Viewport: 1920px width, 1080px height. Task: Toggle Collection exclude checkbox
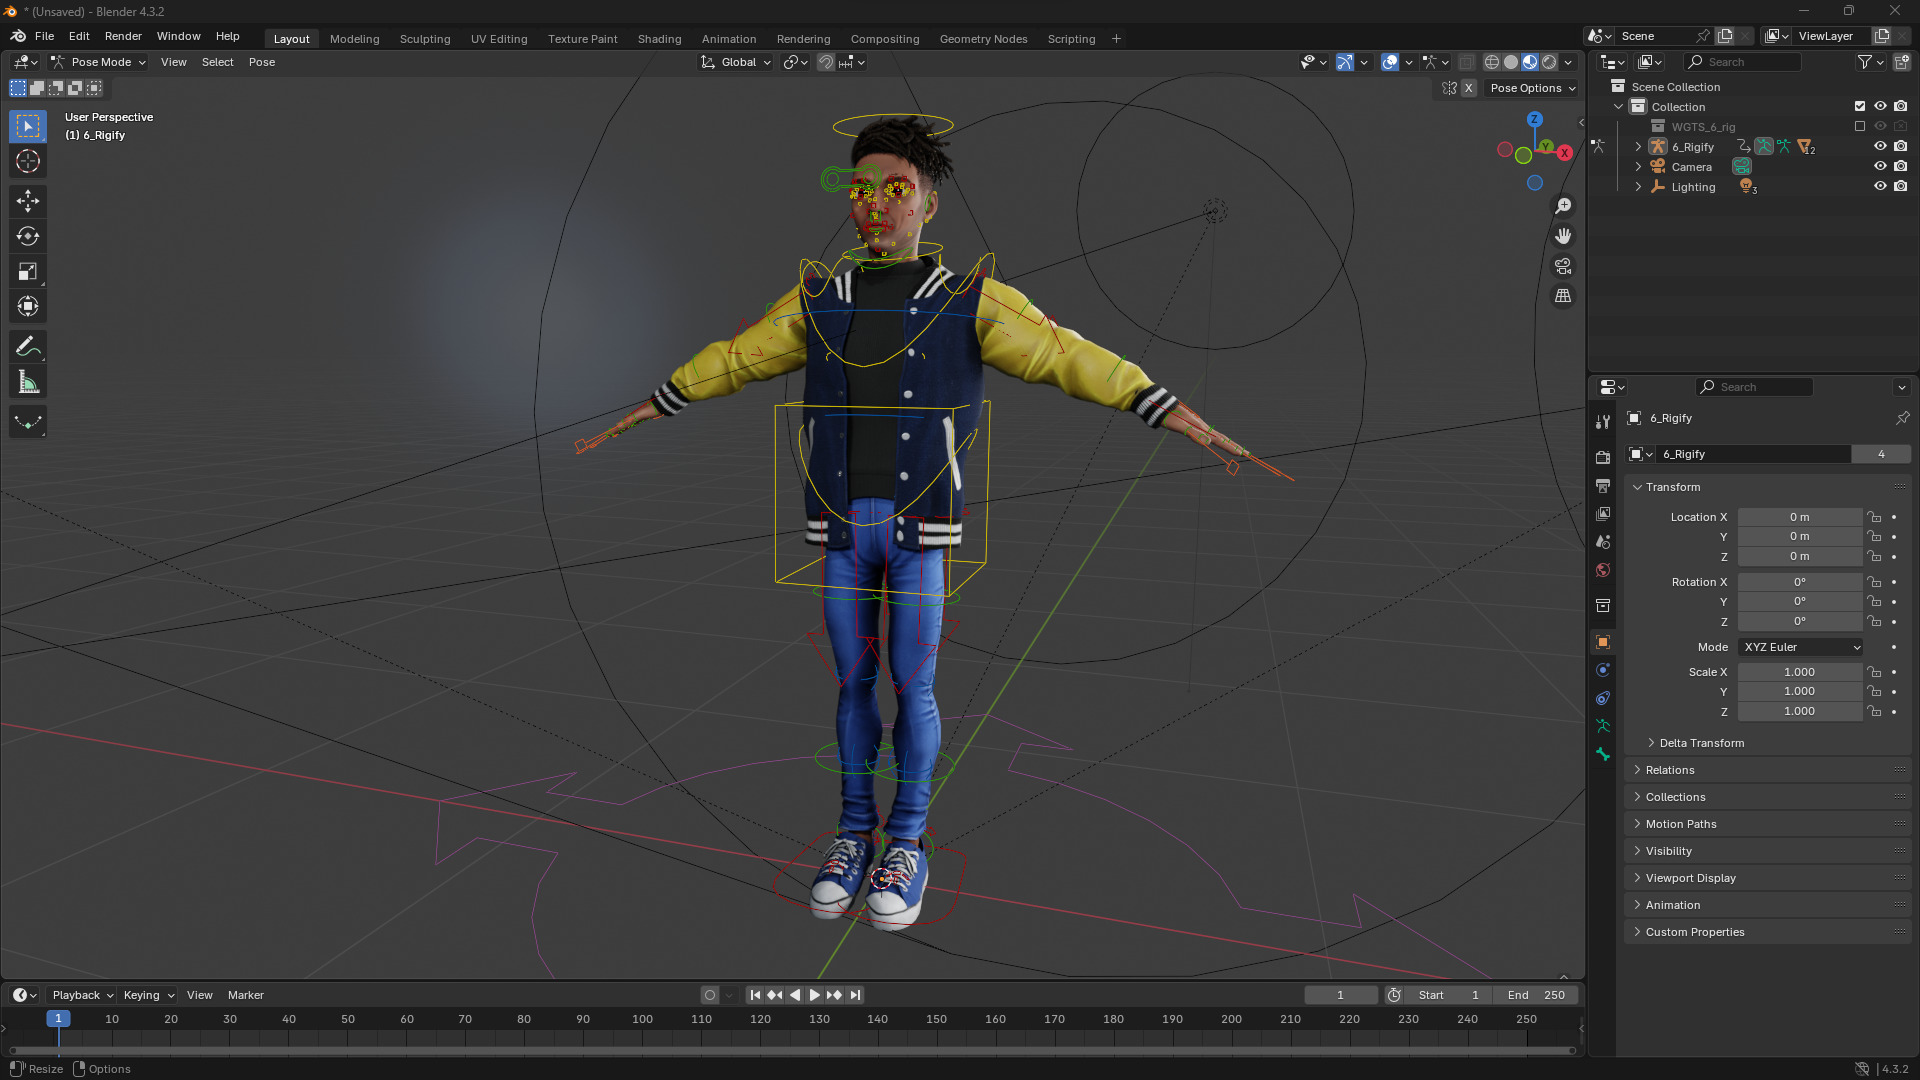click(x=1860, y=106)
